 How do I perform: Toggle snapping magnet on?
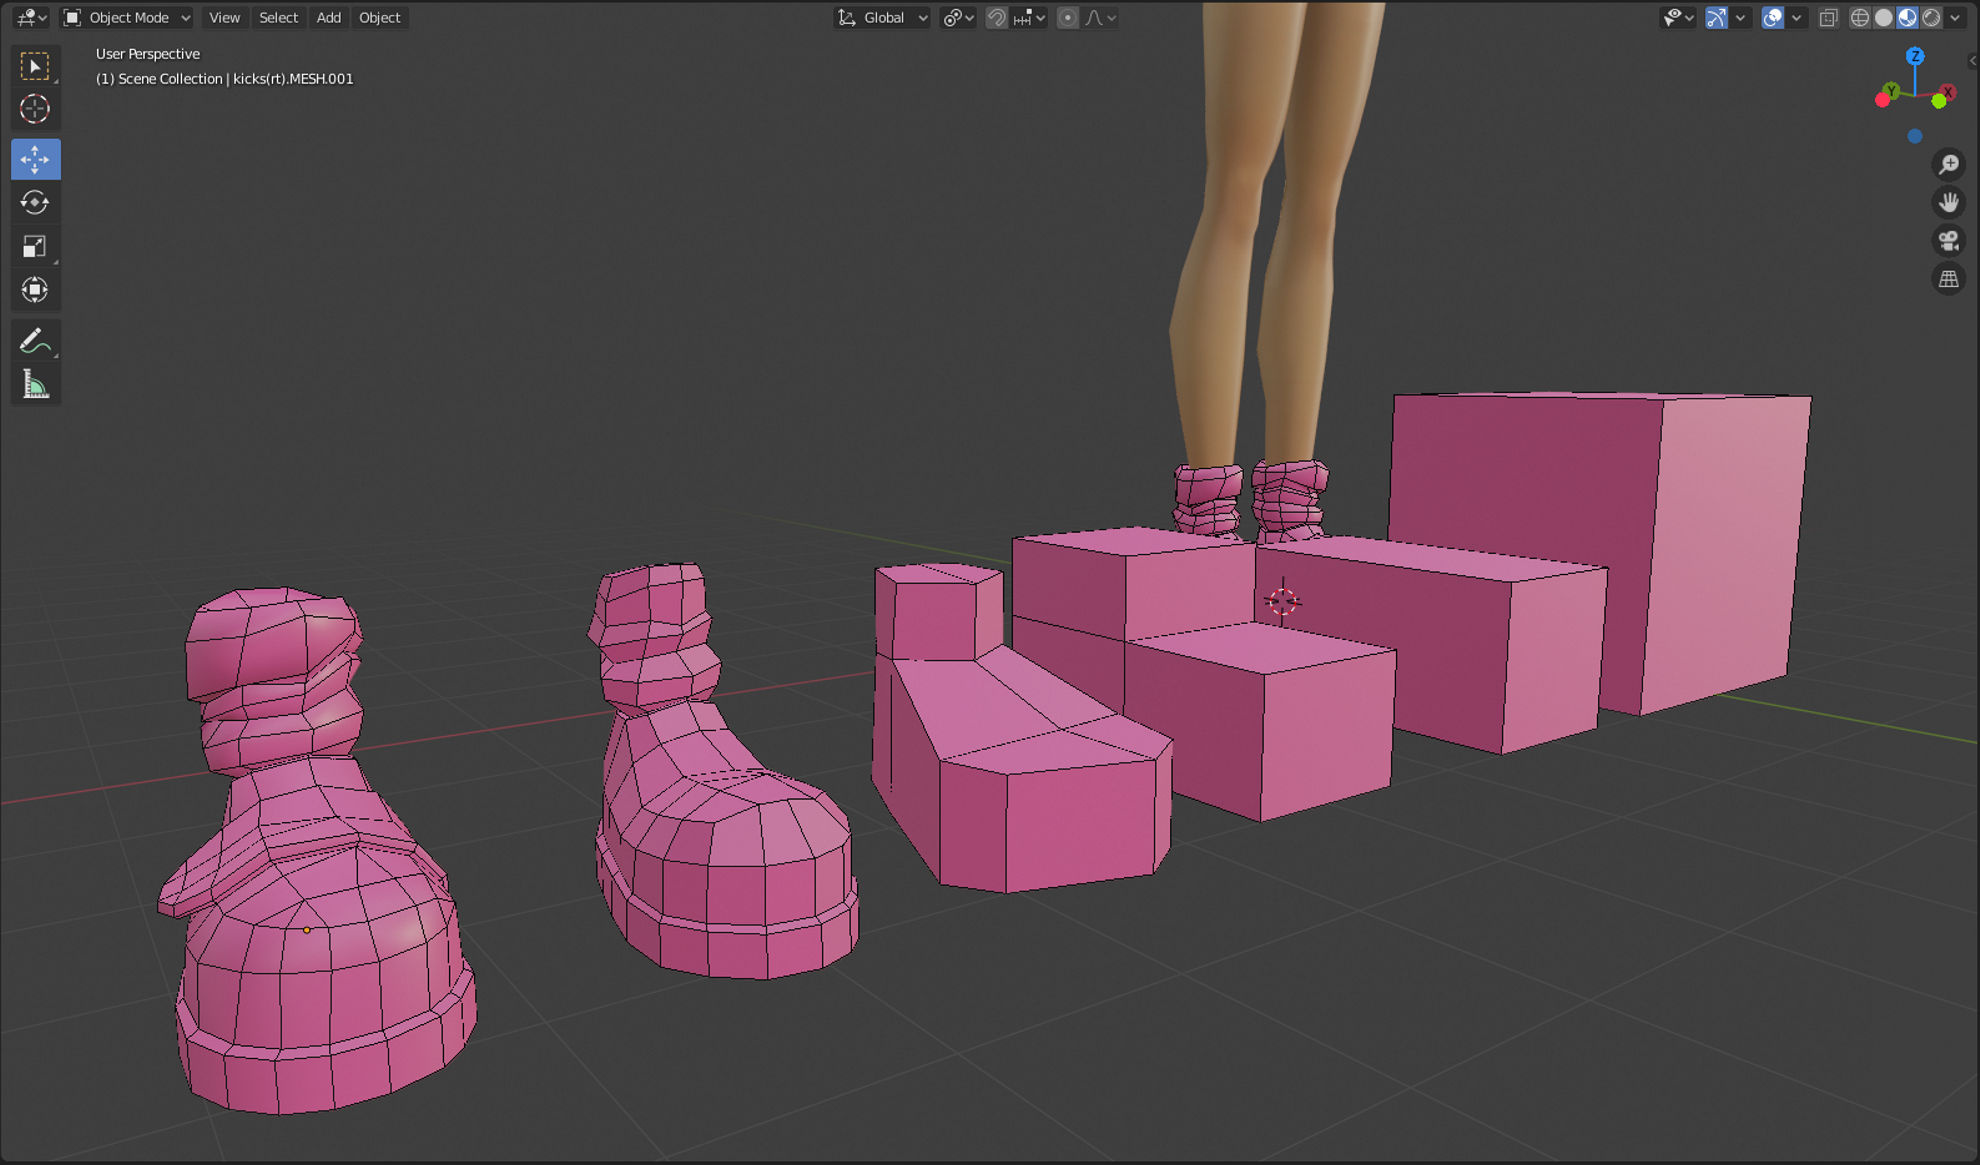(x=996, y=18)
